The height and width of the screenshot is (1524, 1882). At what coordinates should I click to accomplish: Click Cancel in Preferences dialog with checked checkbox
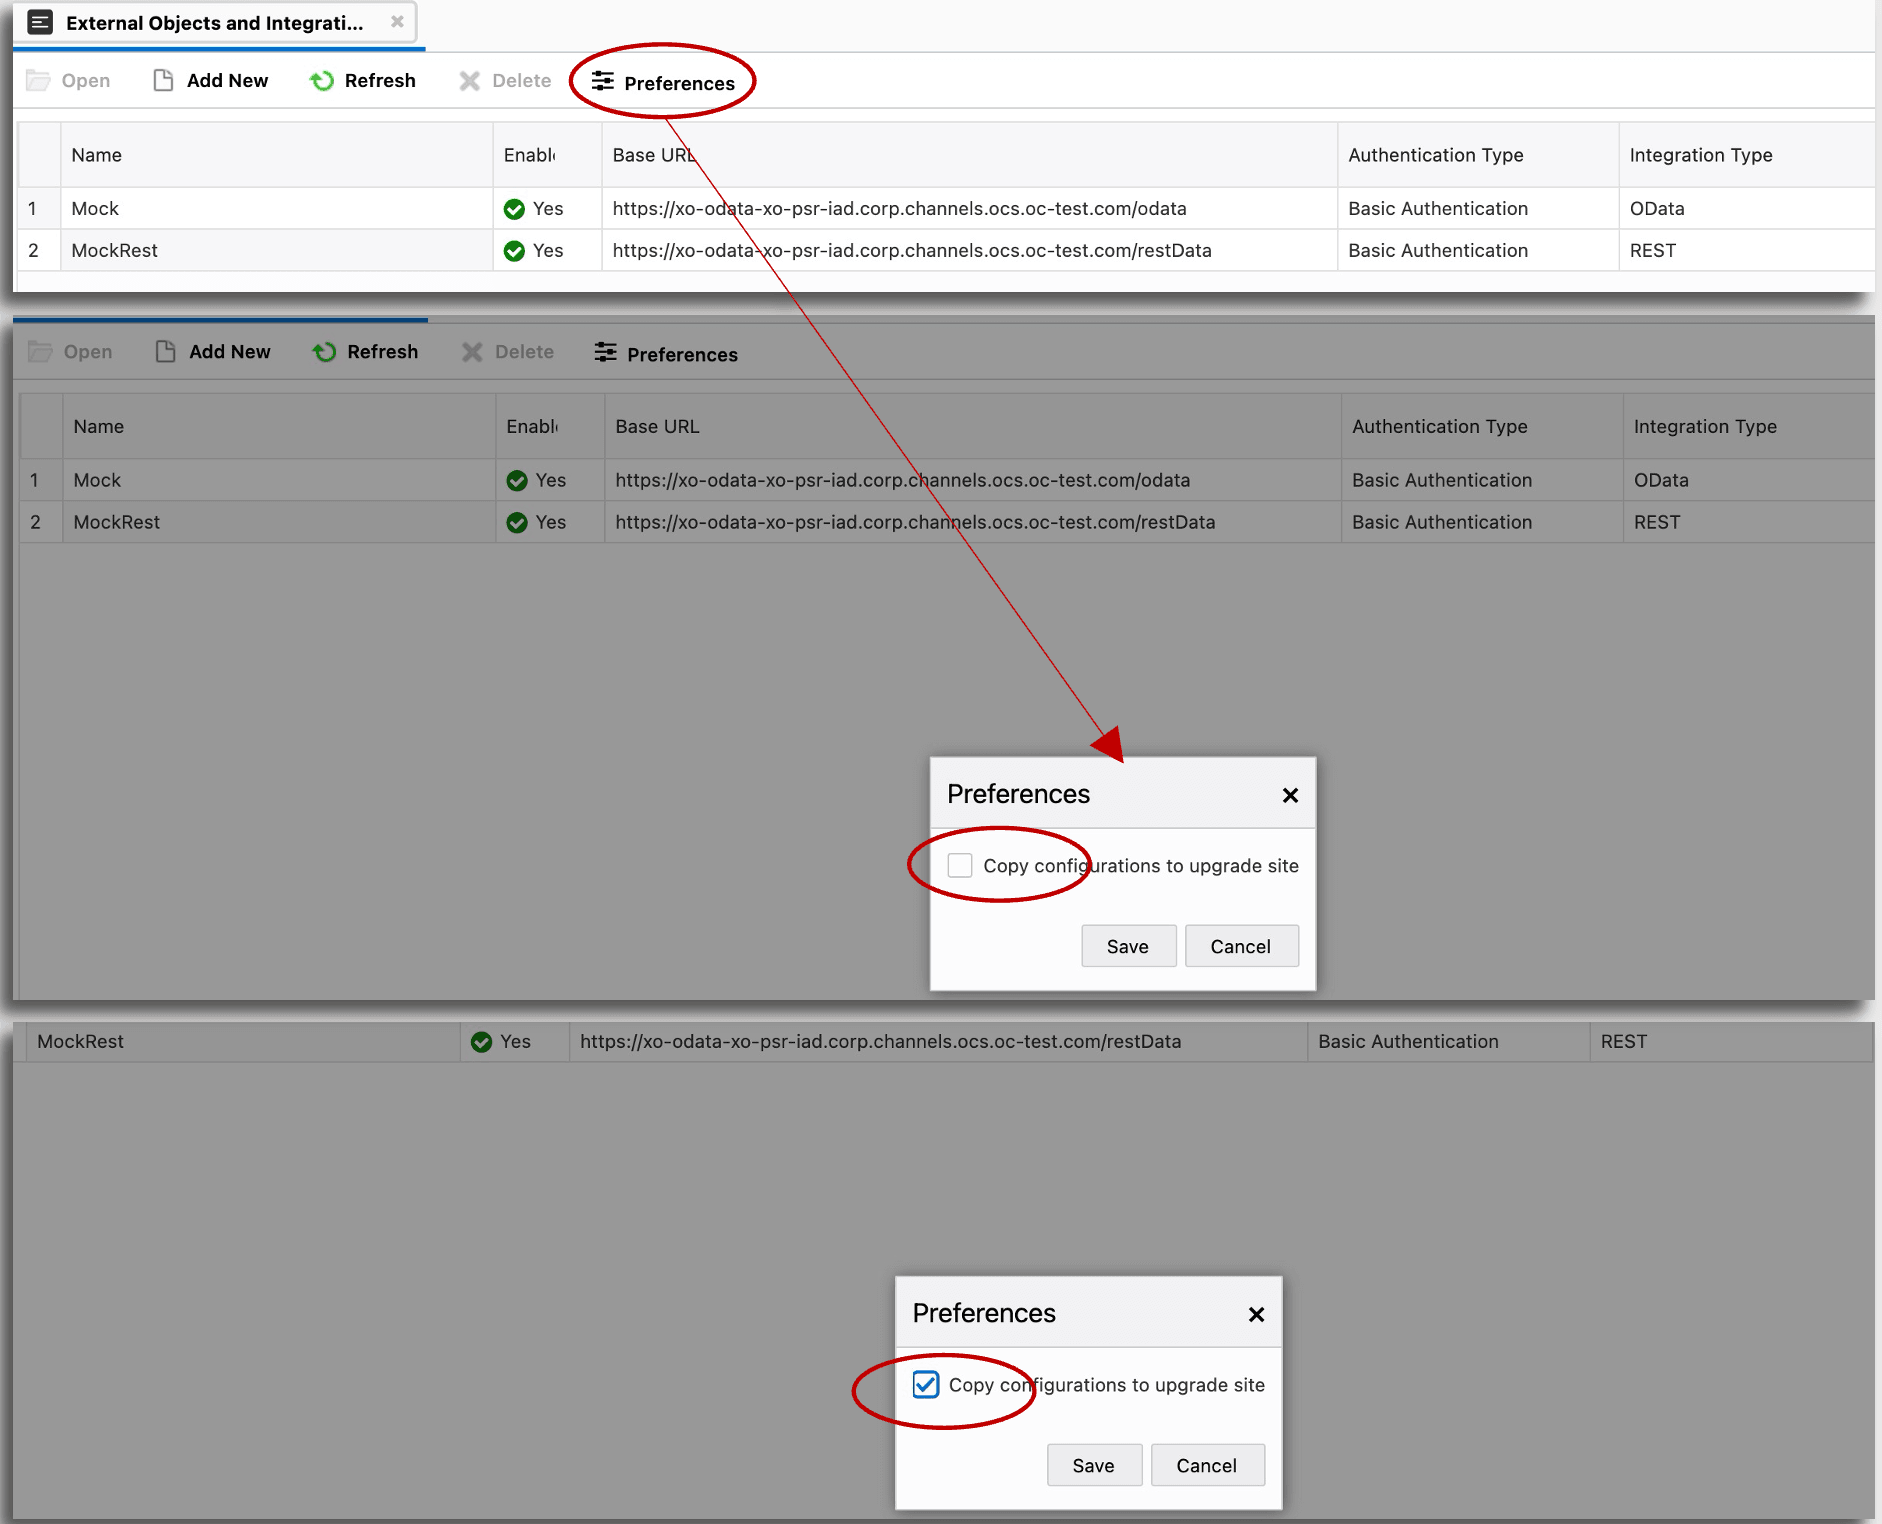coord(1207,1465)
